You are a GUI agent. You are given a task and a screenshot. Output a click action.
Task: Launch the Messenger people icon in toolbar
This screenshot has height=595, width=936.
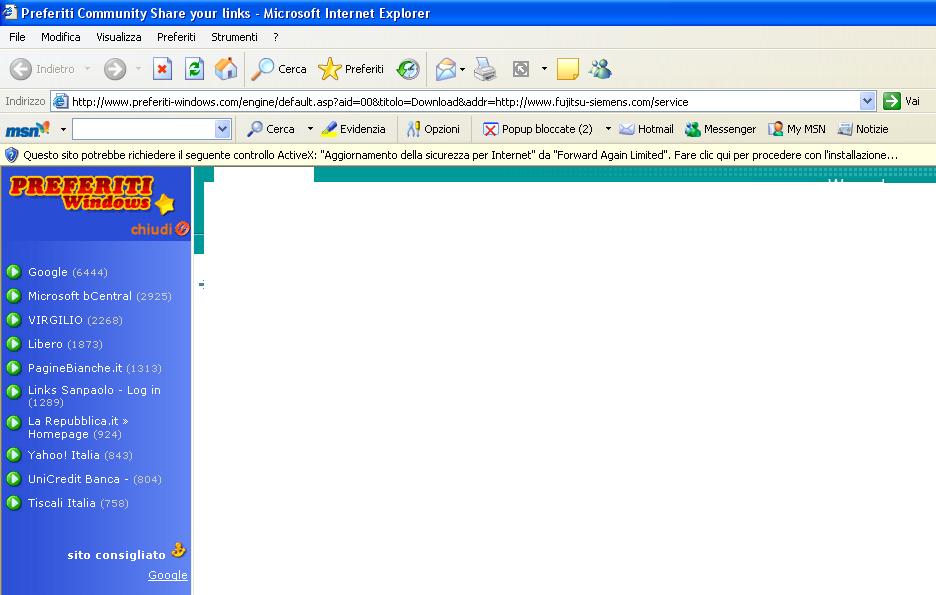coord(600,69)
